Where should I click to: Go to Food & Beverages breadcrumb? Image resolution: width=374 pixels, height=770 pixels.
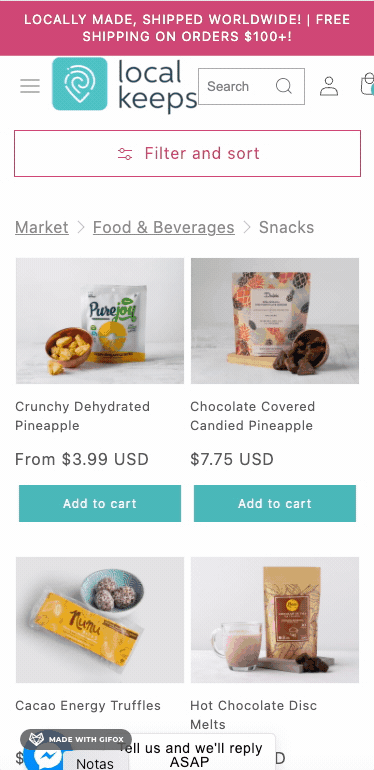coord(163,227)
